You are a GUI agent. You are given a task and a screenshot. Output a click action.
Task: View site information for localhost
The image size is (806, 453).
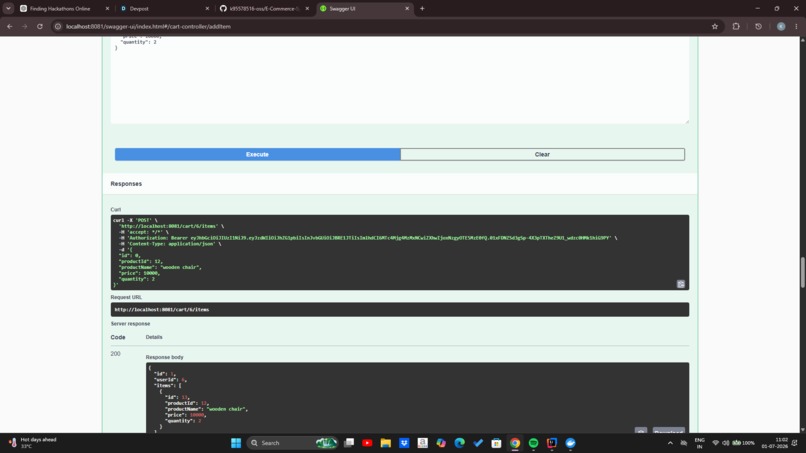point(58,26)
